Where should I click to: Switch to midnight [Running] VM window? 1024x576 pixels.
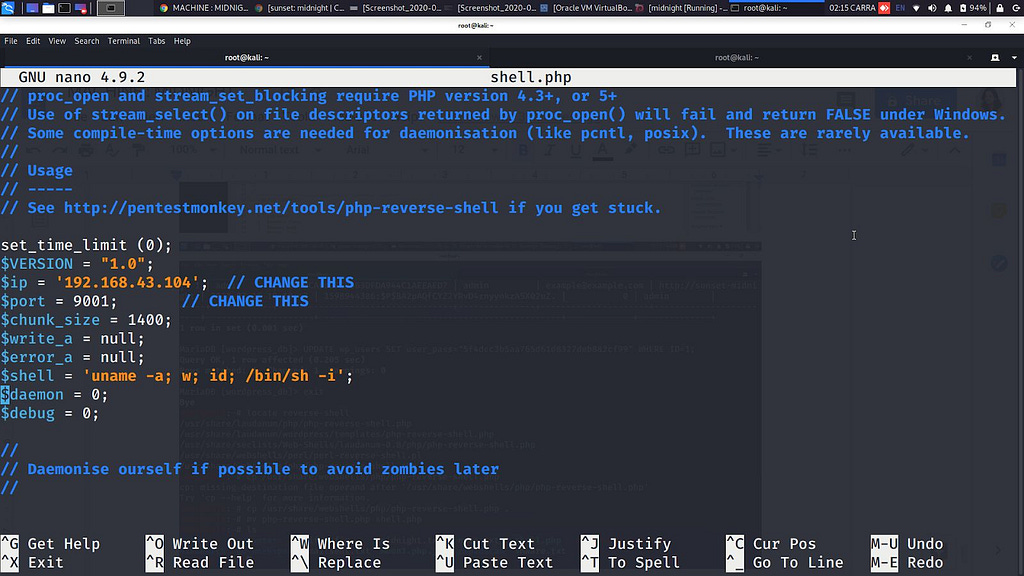point(681,8)
